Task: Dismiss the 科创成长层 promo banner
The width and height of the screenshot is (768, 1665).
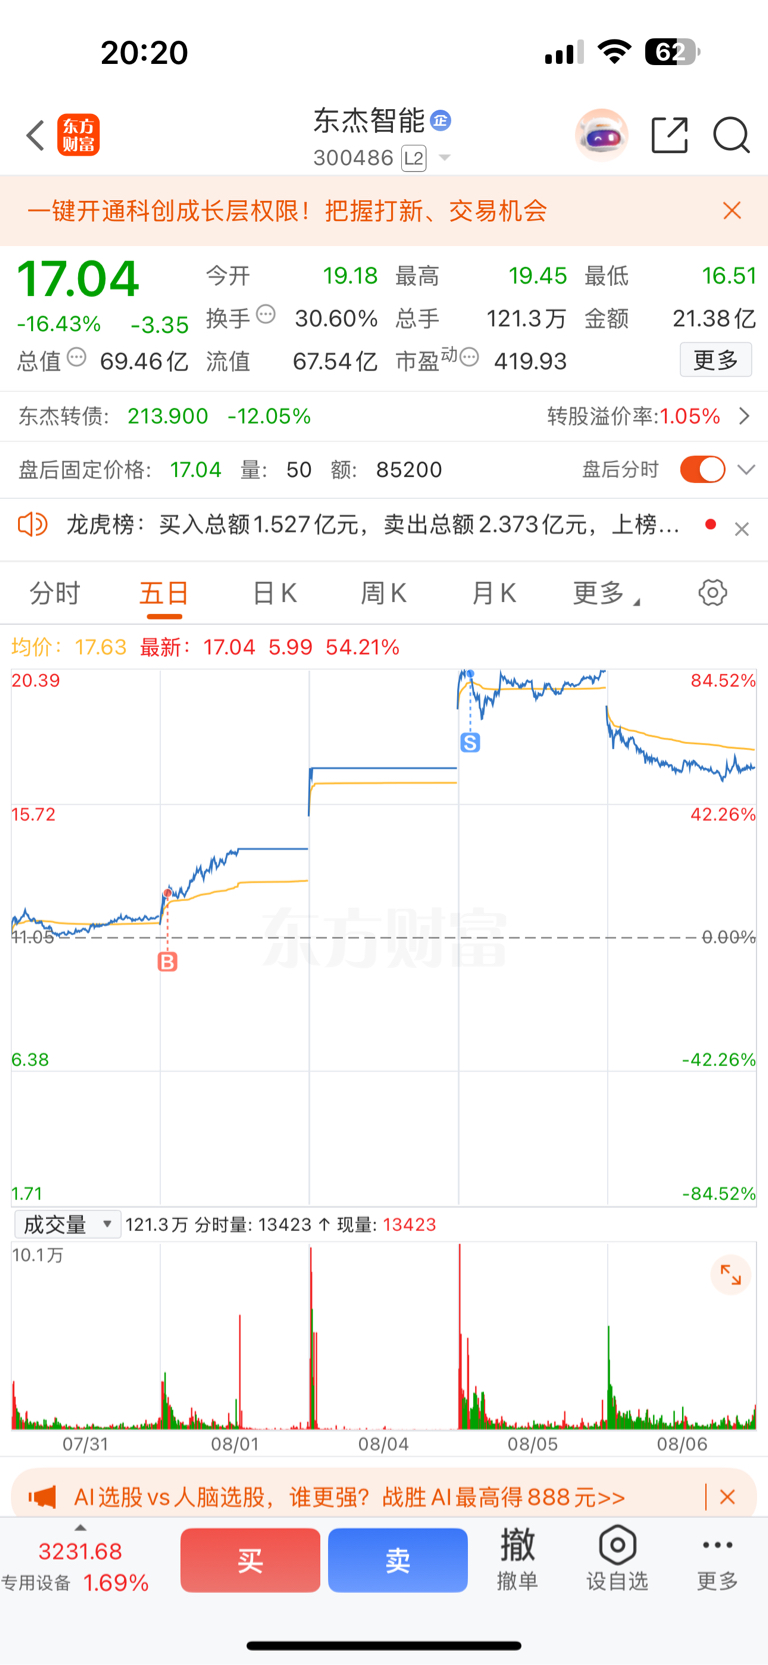Action: click(x=732, y=210)
